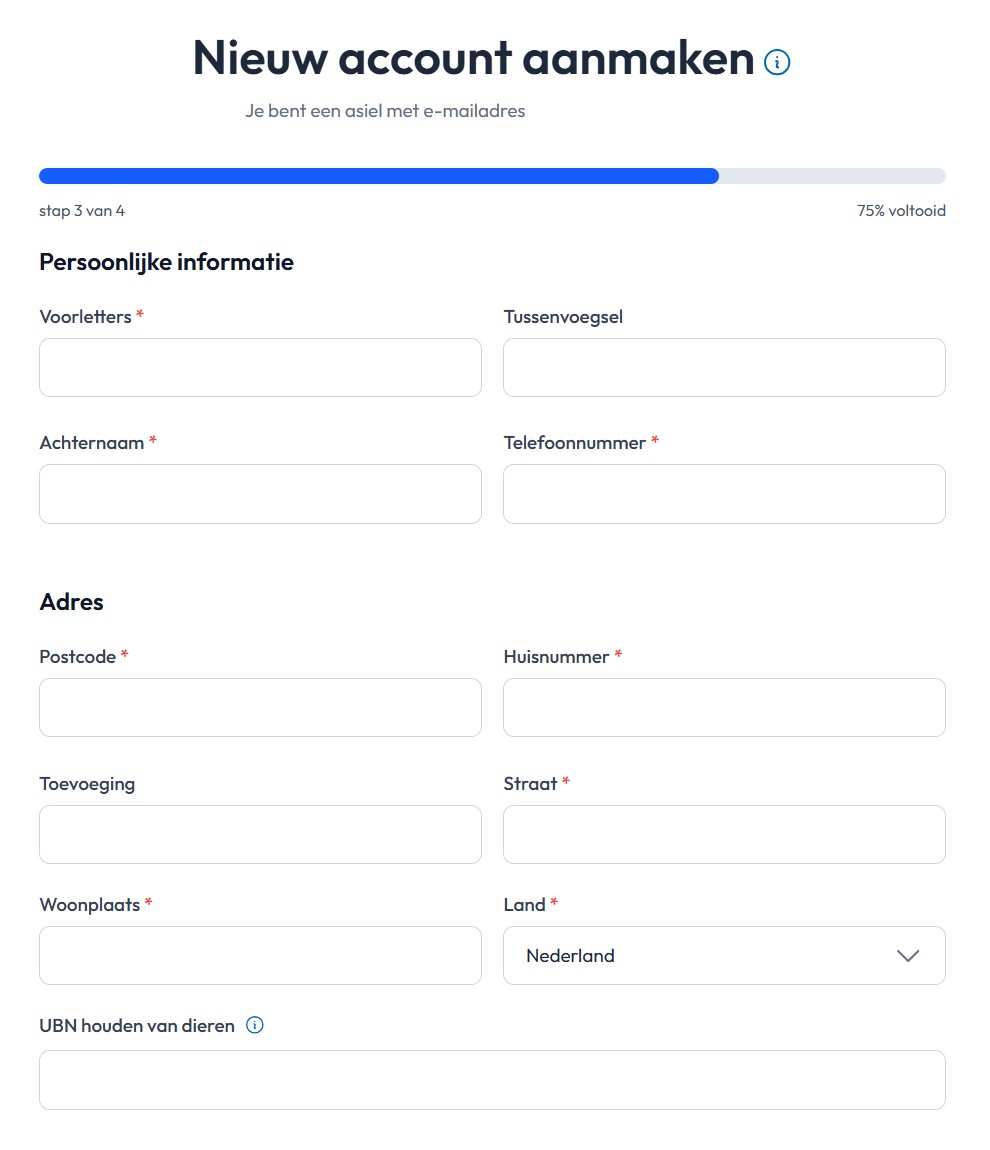Click info icon next to UBN label
This screenshot has height=1150, width=990.
click(x=255, y=1025)
